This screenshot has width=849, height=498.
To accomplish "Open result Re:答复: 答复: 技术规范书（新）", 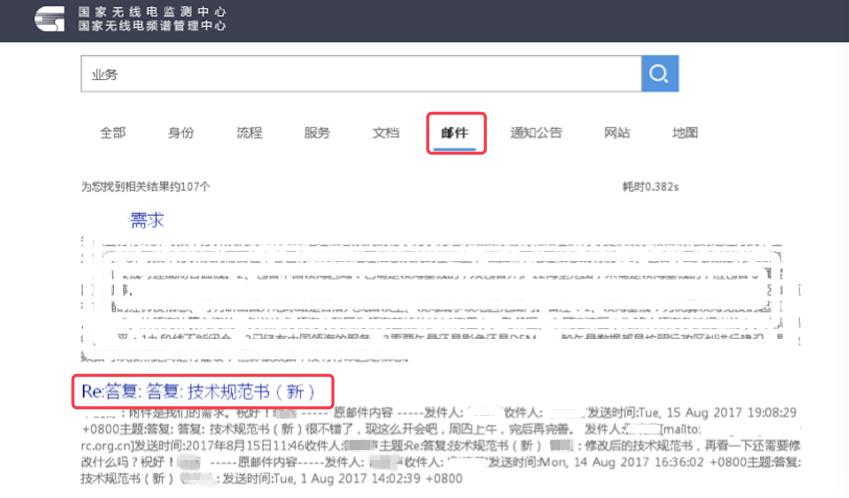I will (x=198, y=391).
